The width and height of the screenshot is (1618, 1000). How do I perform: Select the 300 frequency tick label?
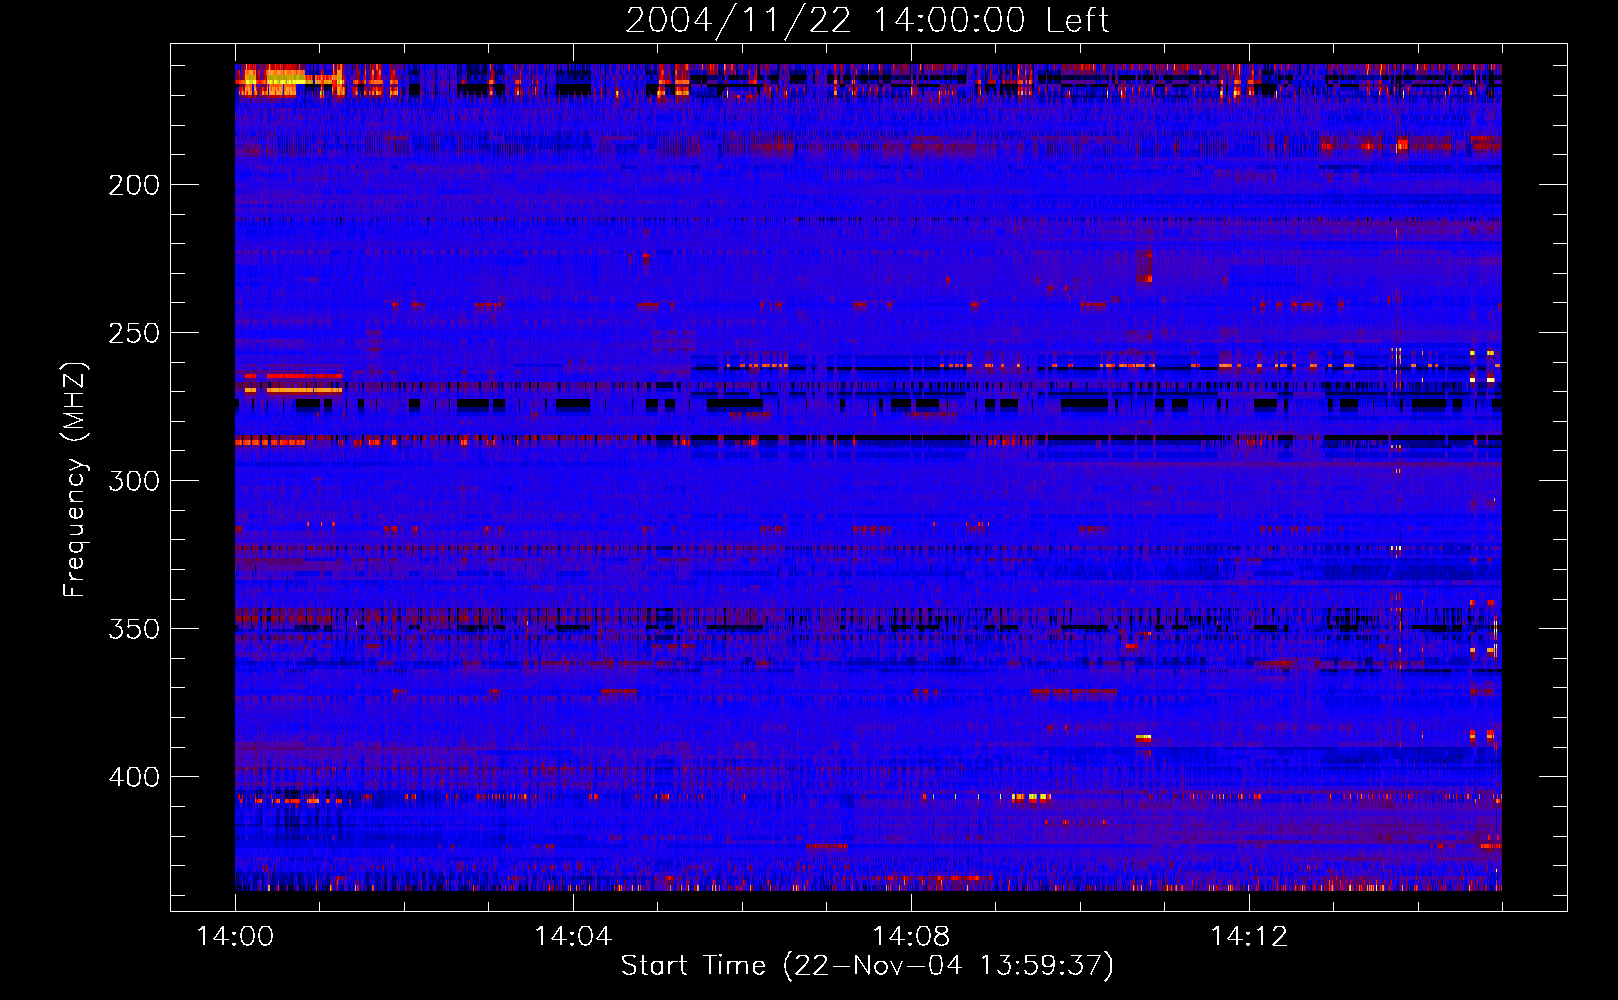click(x=134, y=481)
